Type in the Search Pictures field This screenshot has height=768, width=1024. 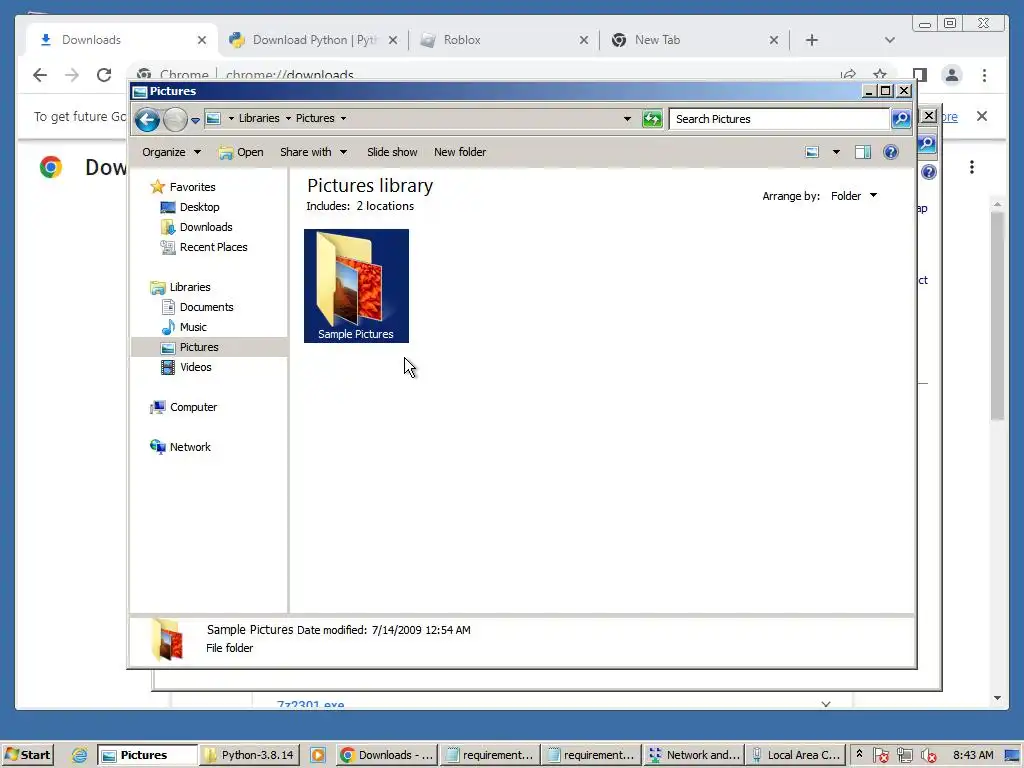(x=780, y=119)
